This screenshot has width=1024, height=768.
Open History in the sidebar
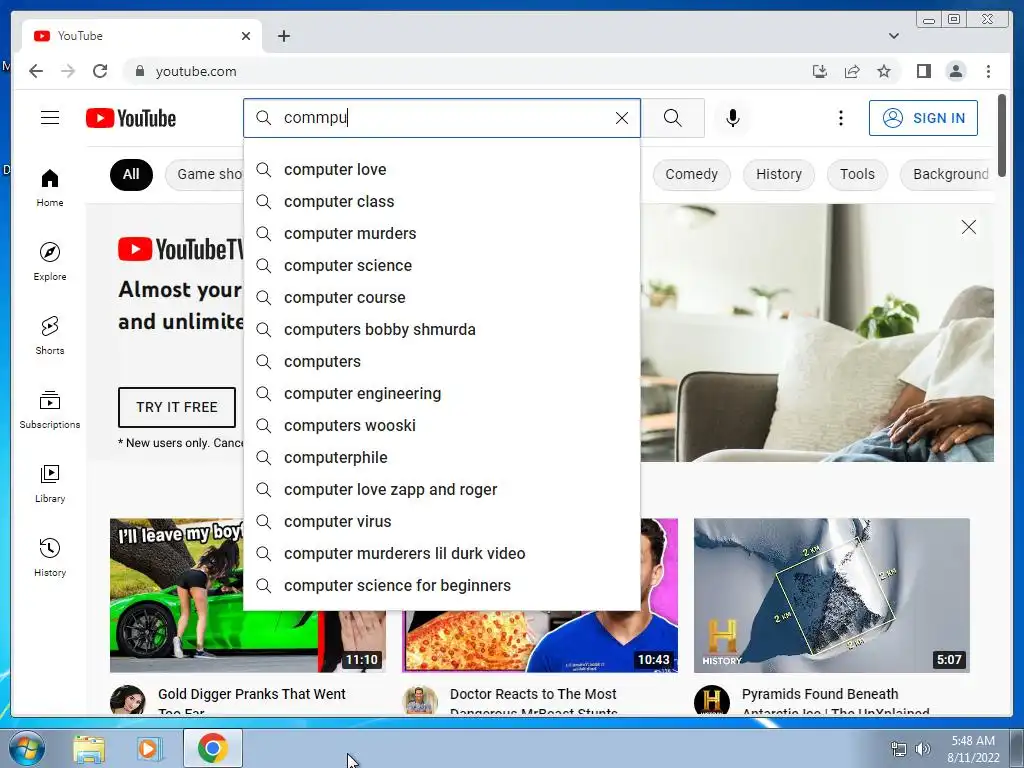[50, 557]
